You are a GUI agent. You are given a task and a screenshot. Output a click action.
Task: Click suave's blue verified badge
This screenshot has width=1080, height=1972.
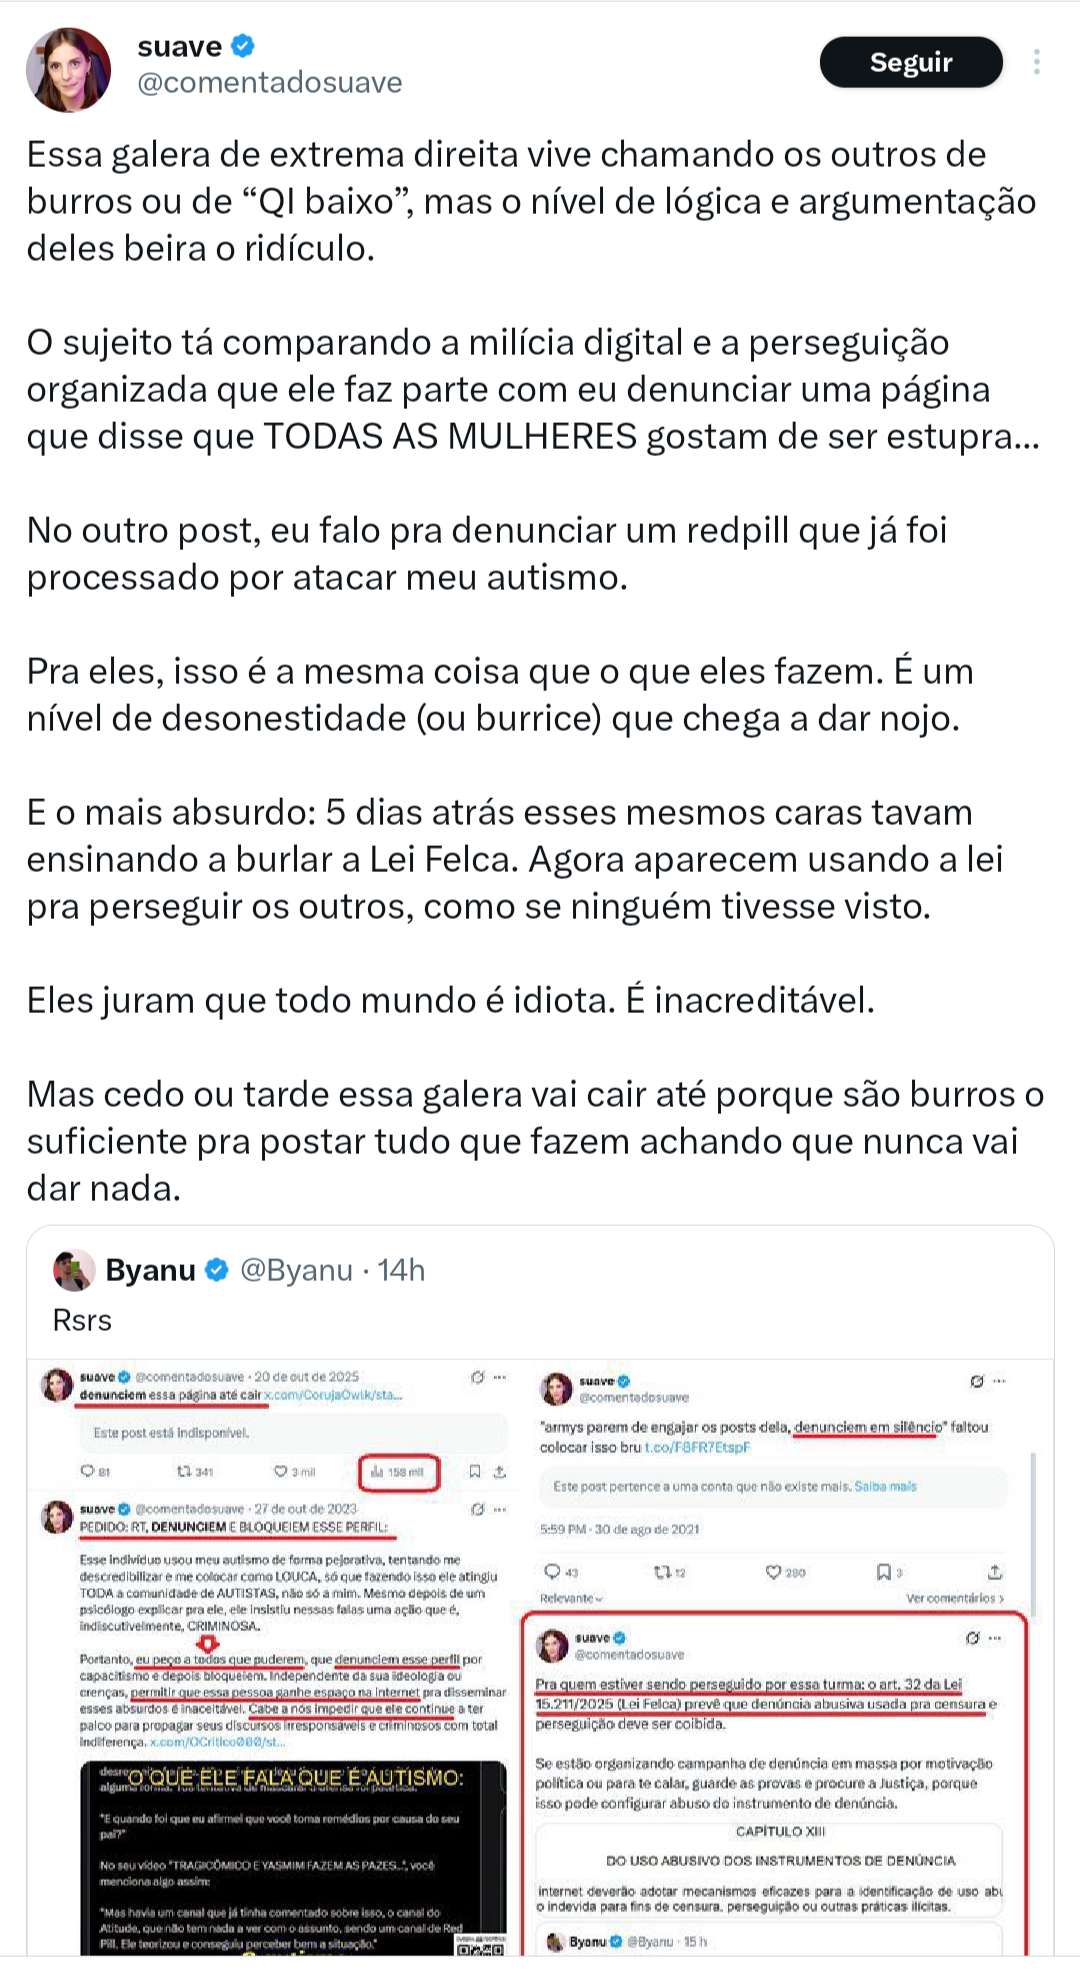point(243,46)
